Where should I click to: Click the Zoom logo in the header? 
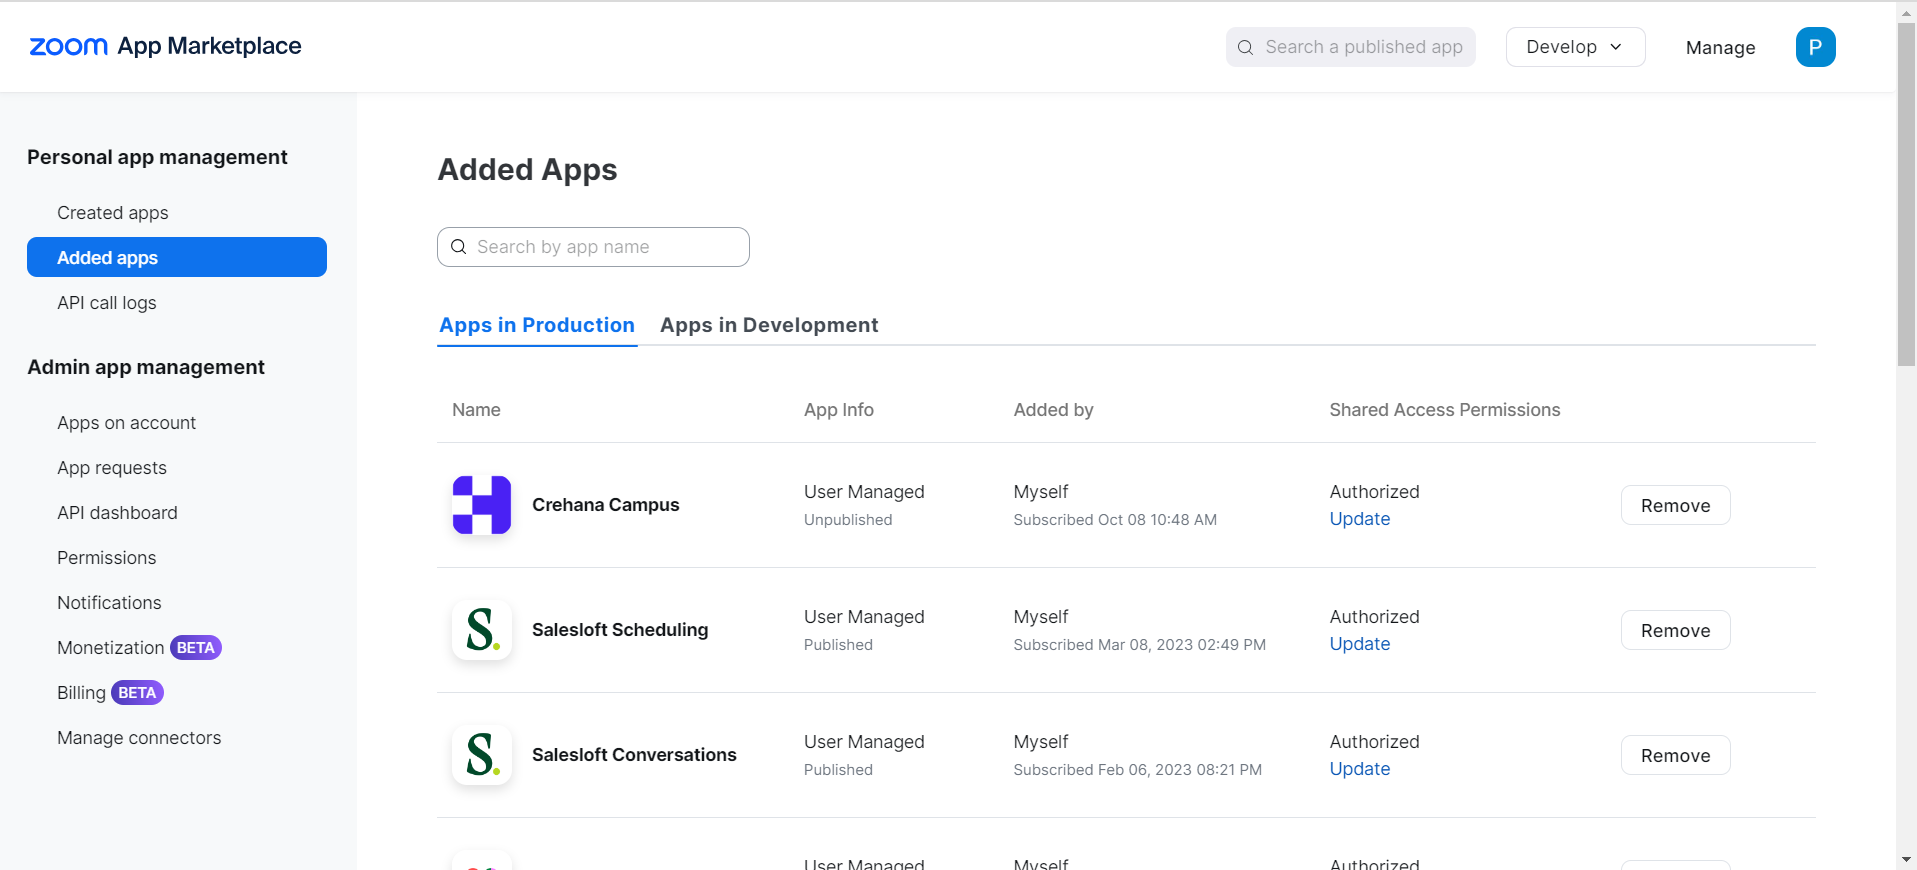(68, 47)
